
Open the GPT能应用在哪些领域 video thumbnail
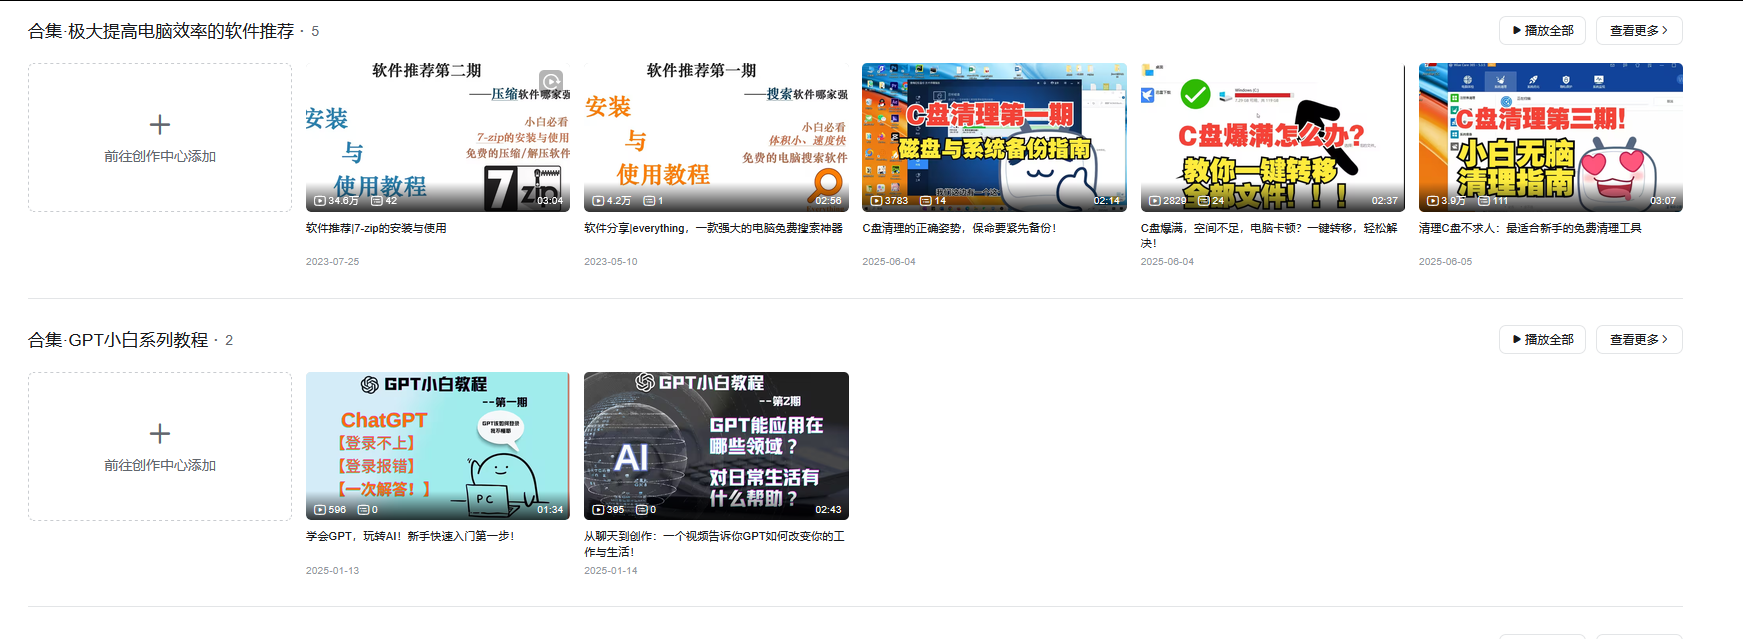pos(716,446)
